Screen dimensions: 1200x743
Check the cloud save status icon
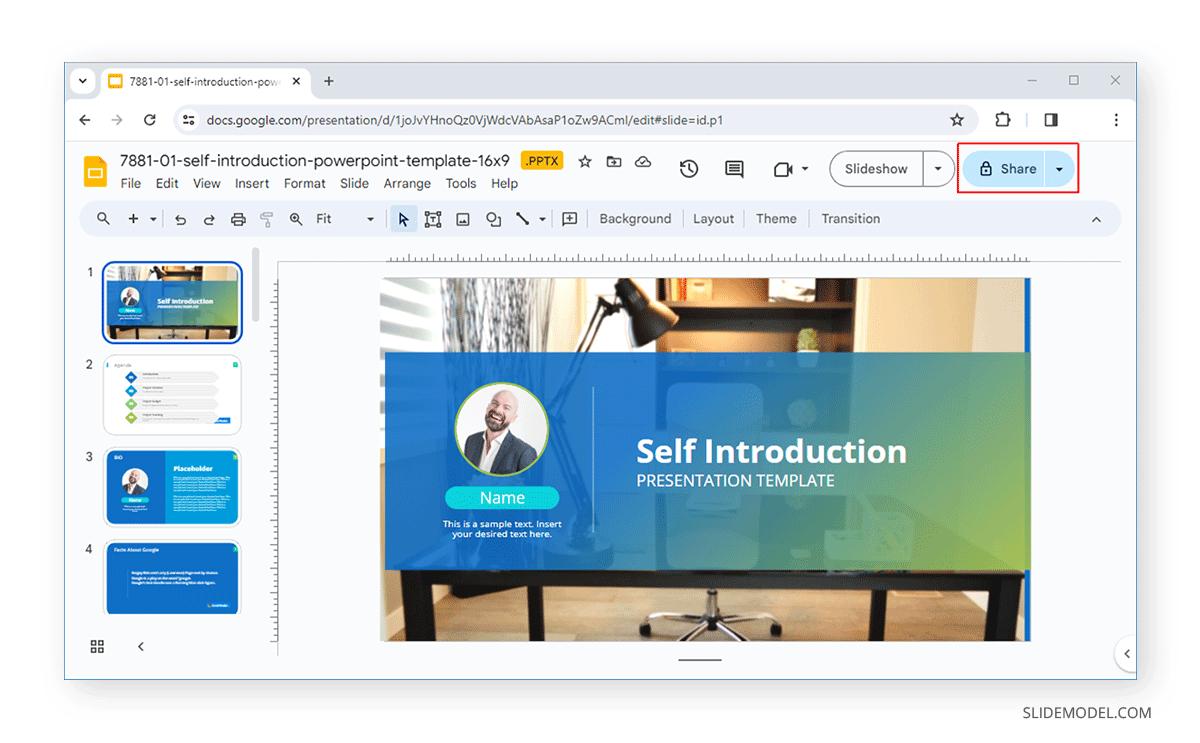click(x=643, y=161)
